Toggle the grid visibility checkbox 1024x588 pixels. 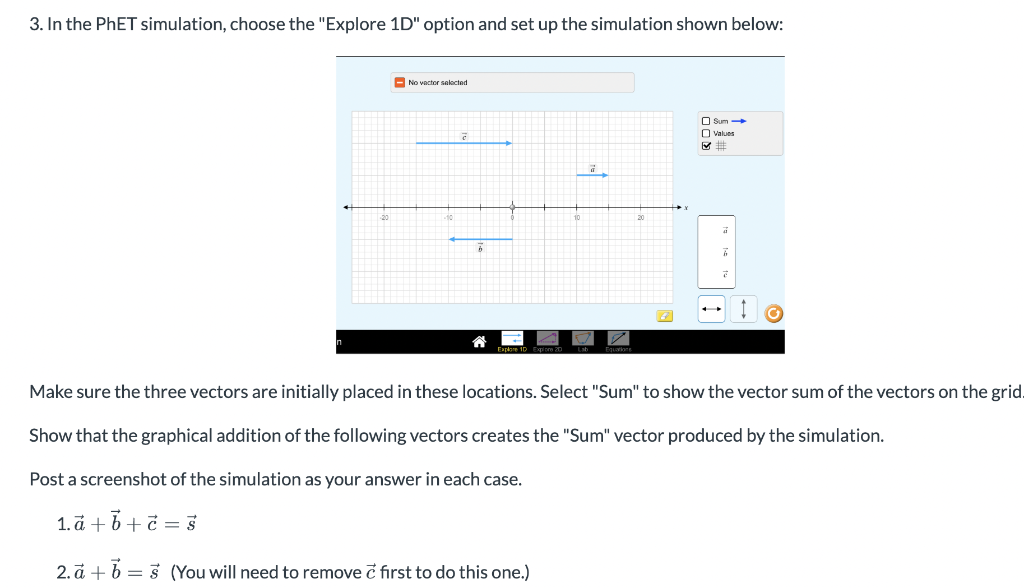click(706, 146)
